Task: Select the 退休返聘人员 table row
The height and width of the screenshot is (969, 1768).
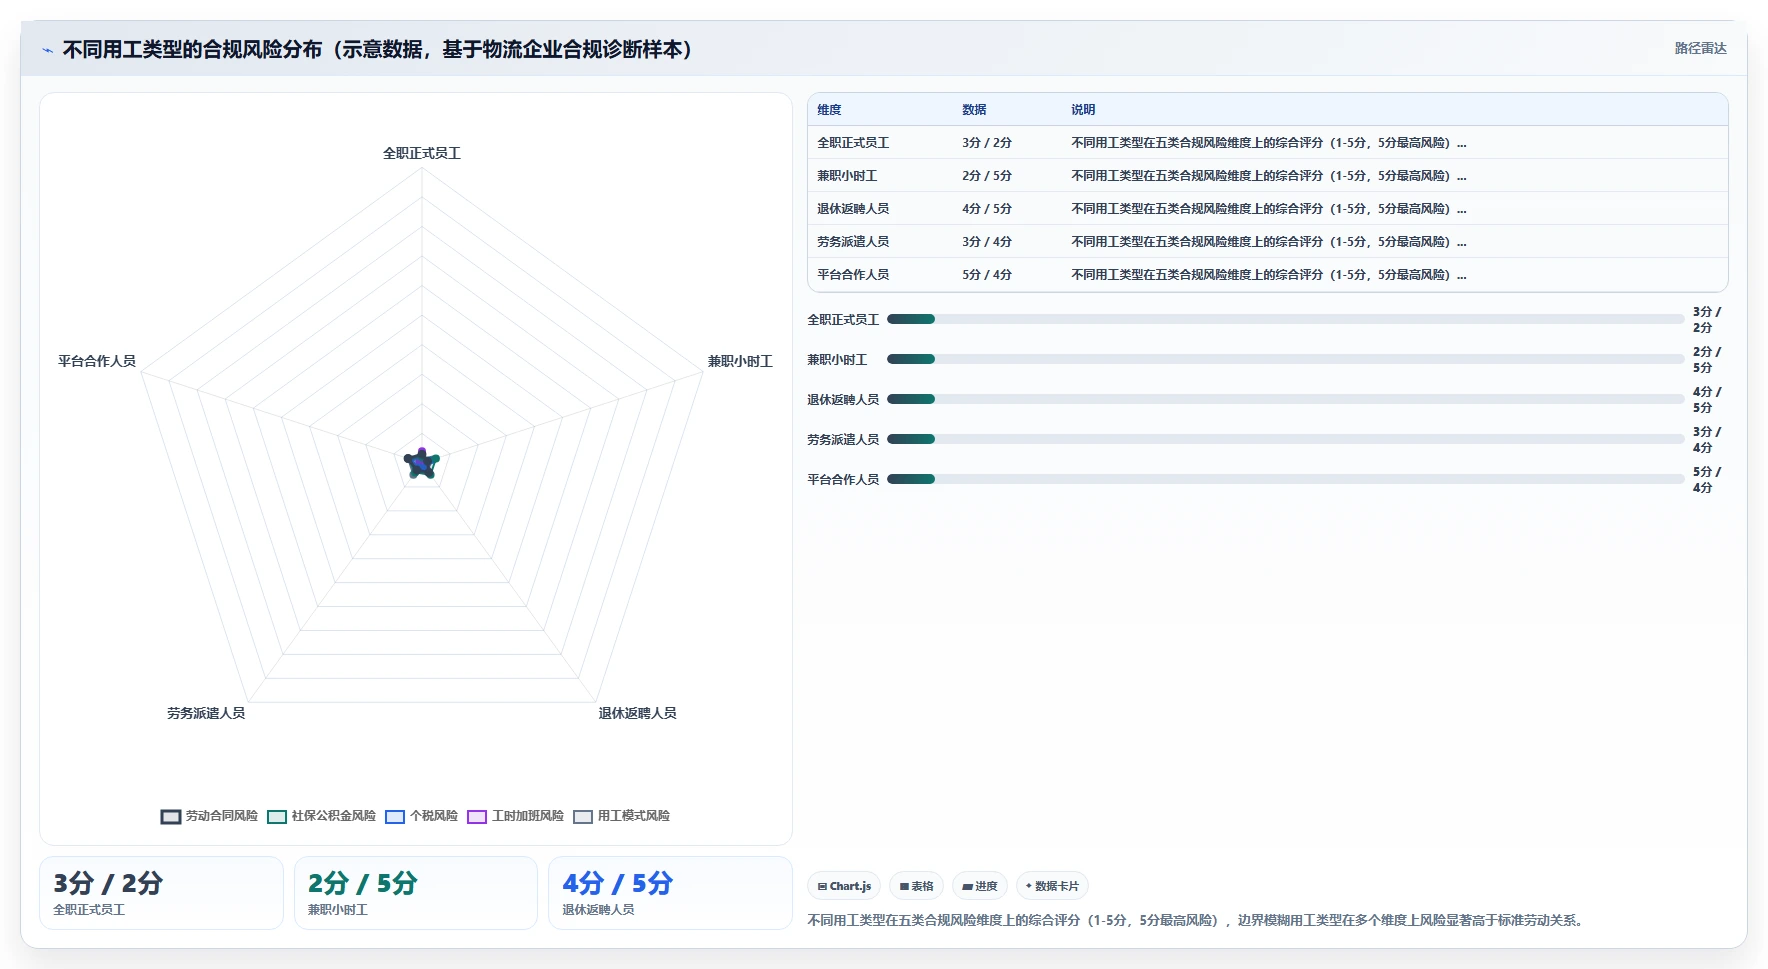Action: (x=1267, y=209)
